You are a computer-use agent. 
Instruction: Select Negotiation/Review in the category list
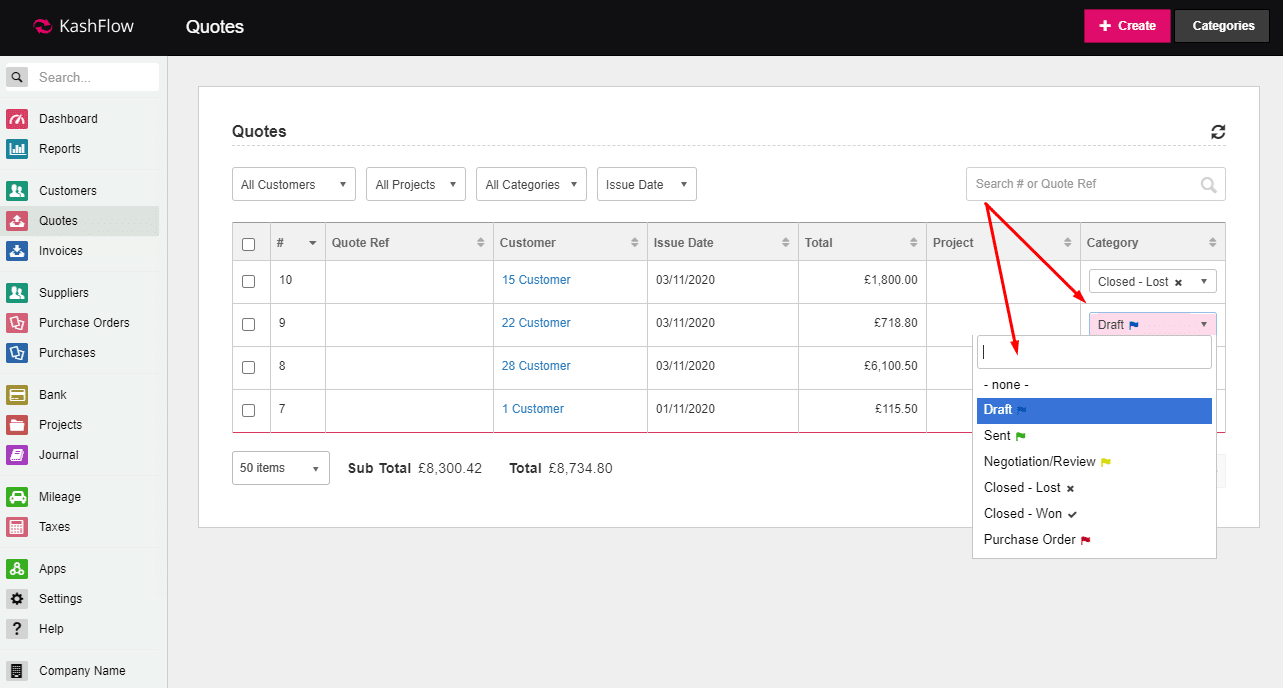click(x=1040, y=462)
